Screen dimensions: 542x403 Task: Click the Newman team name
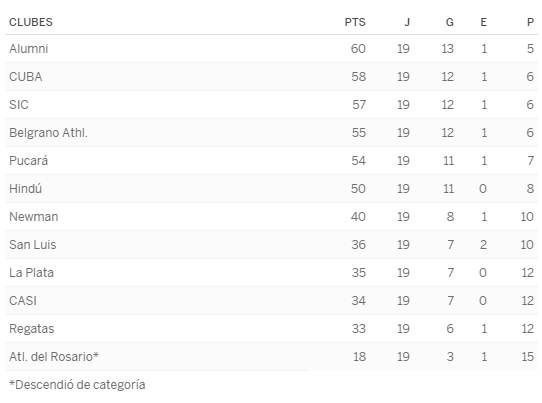pos(34,217)
